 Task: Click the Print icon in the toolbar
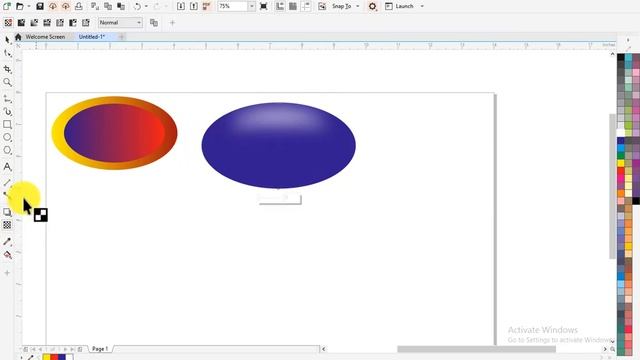tap(79, 6)
